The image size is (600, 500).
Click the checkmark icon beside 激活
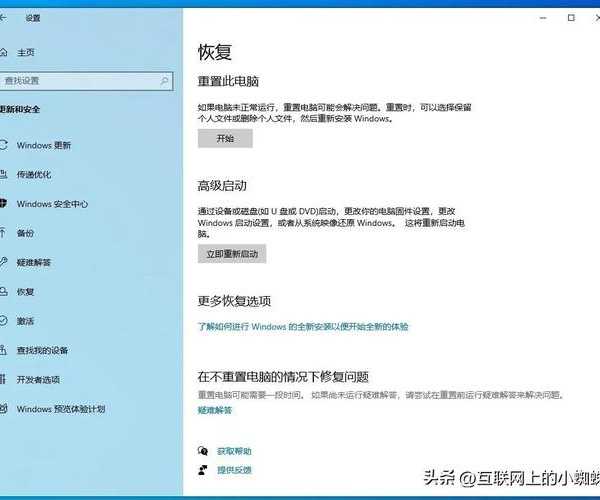tap(3, 321)
